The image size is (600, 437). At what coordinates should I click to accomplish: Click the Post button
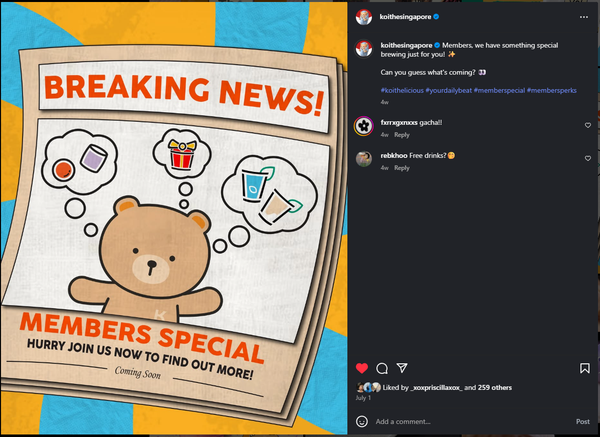click(x=583, y=421)
